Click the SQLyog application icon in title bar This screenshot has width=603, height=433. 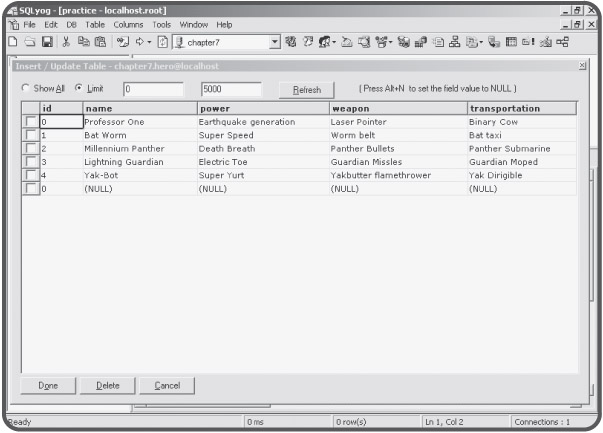click(x=9, y=9)
